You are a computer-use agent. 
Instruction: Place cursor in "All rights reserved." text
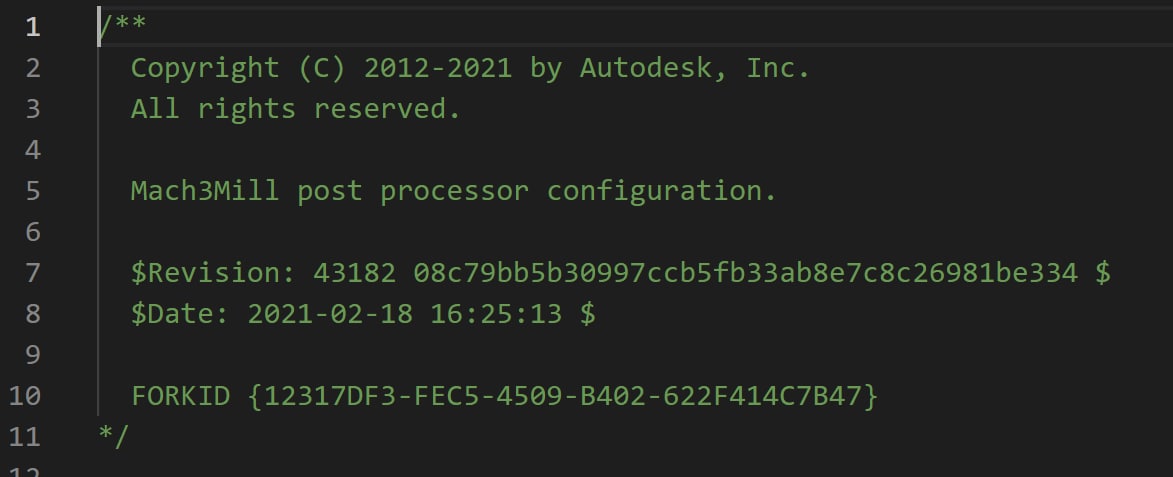296,109
